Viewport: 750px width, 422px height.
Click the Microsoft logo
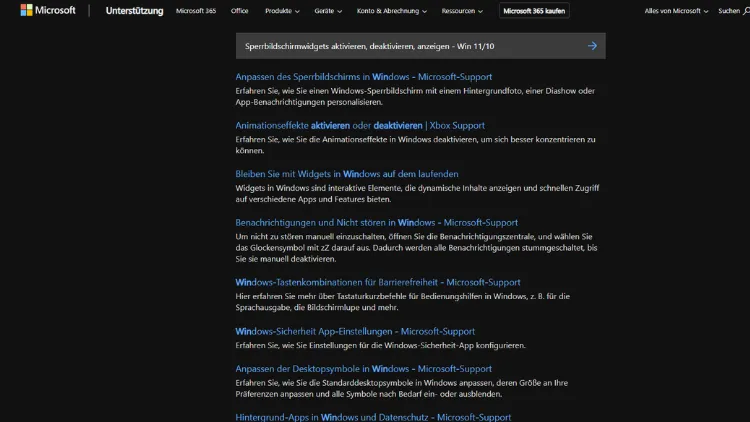click(x=48, y=10)
